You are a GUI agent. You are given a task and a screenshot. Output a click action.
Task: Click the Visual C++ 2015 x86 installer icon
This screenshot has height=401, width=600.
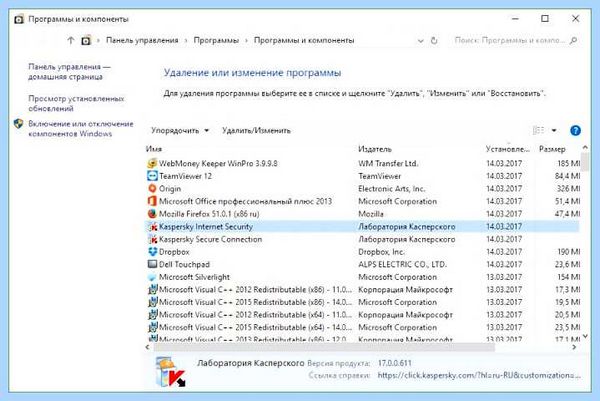tap(153, 302)
